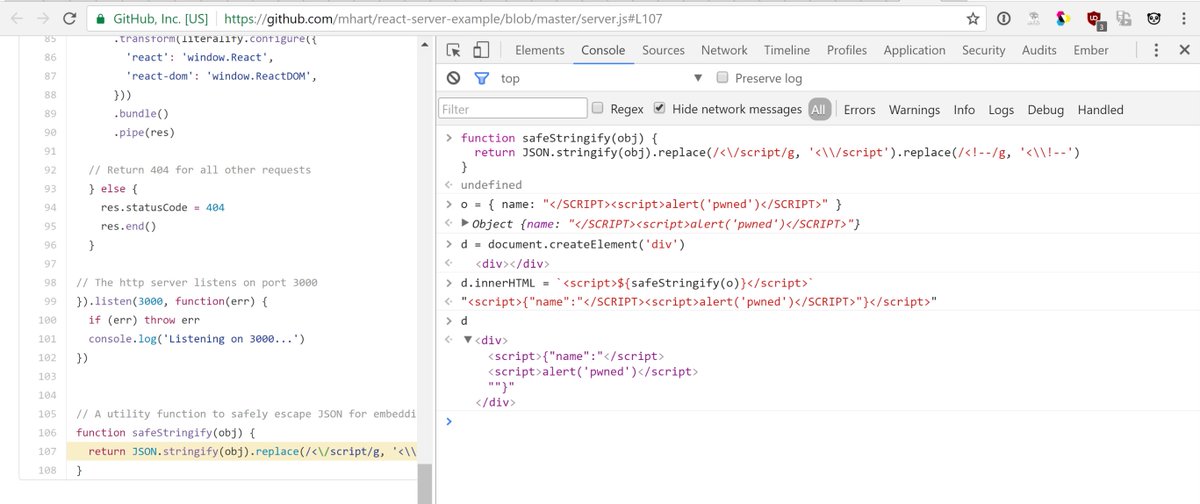Image resolution: width=1200 pixels, height=504 pixels.
Task: Filter console by Logs
Action: pyautogui.click(x=1001, y=110)
